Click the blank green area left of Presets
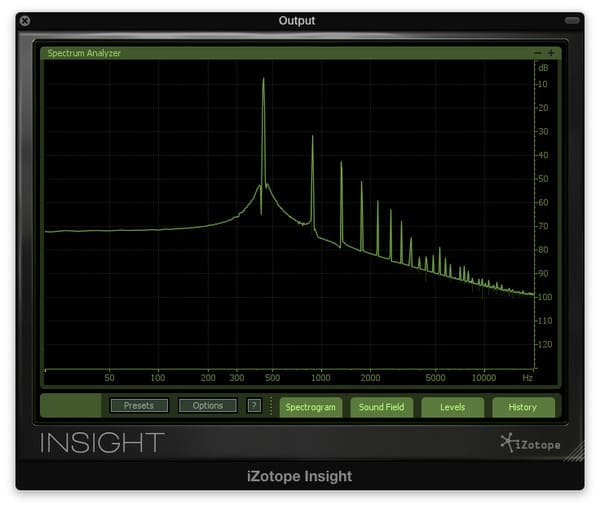600x509 pixels. (x=71, y=406)
